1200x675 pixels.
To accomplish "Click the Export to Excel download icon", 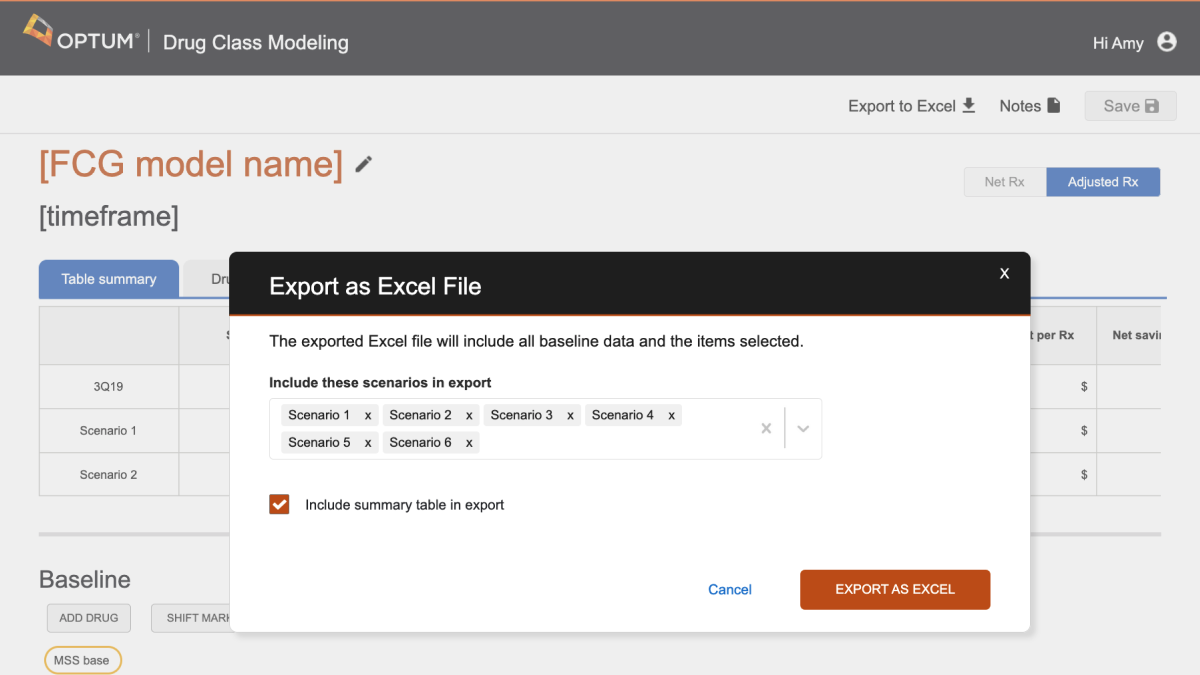I will coord(968,106).
